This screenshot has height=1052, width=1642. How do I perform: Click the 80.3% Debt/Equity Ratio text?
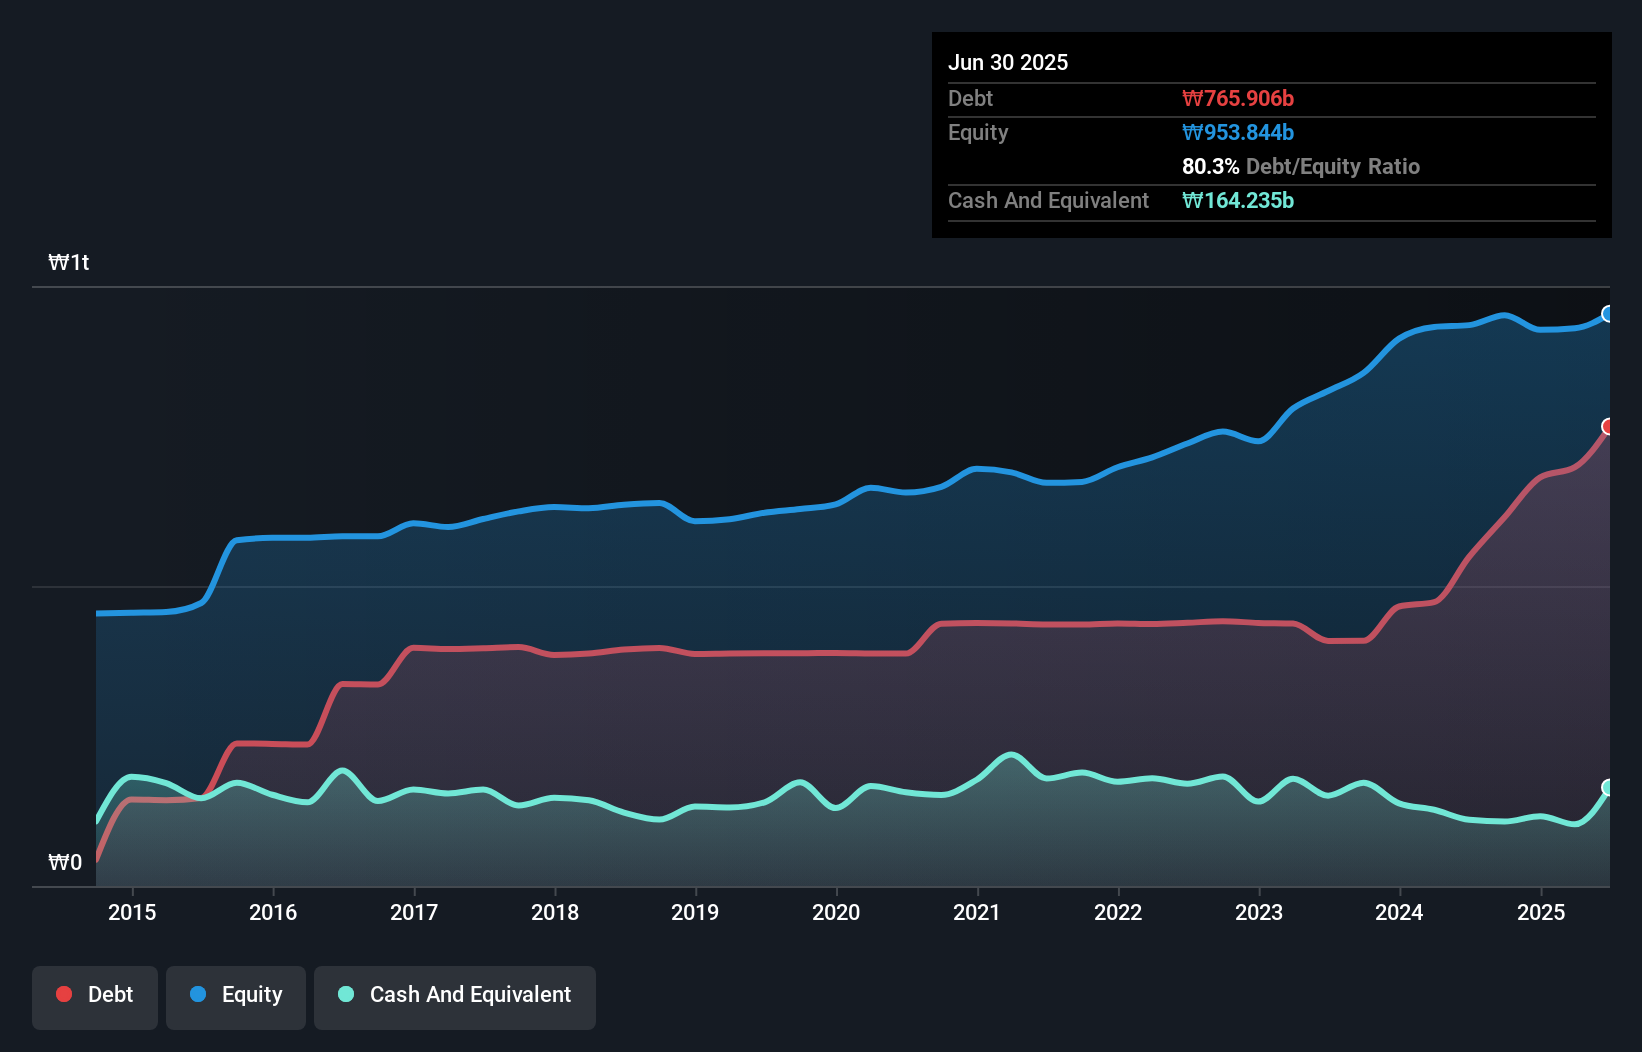click(1301, 167)
